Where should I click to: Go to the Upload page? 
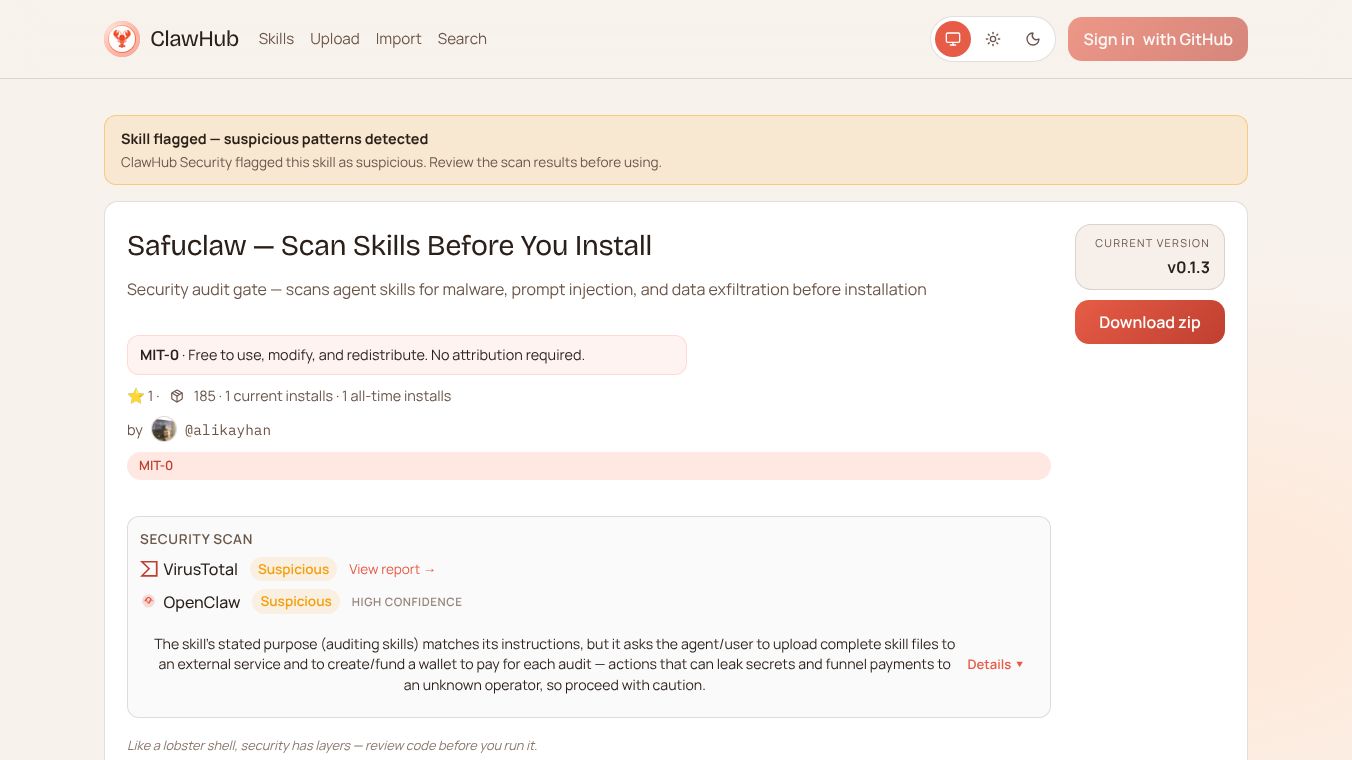[x=334, y=39]
